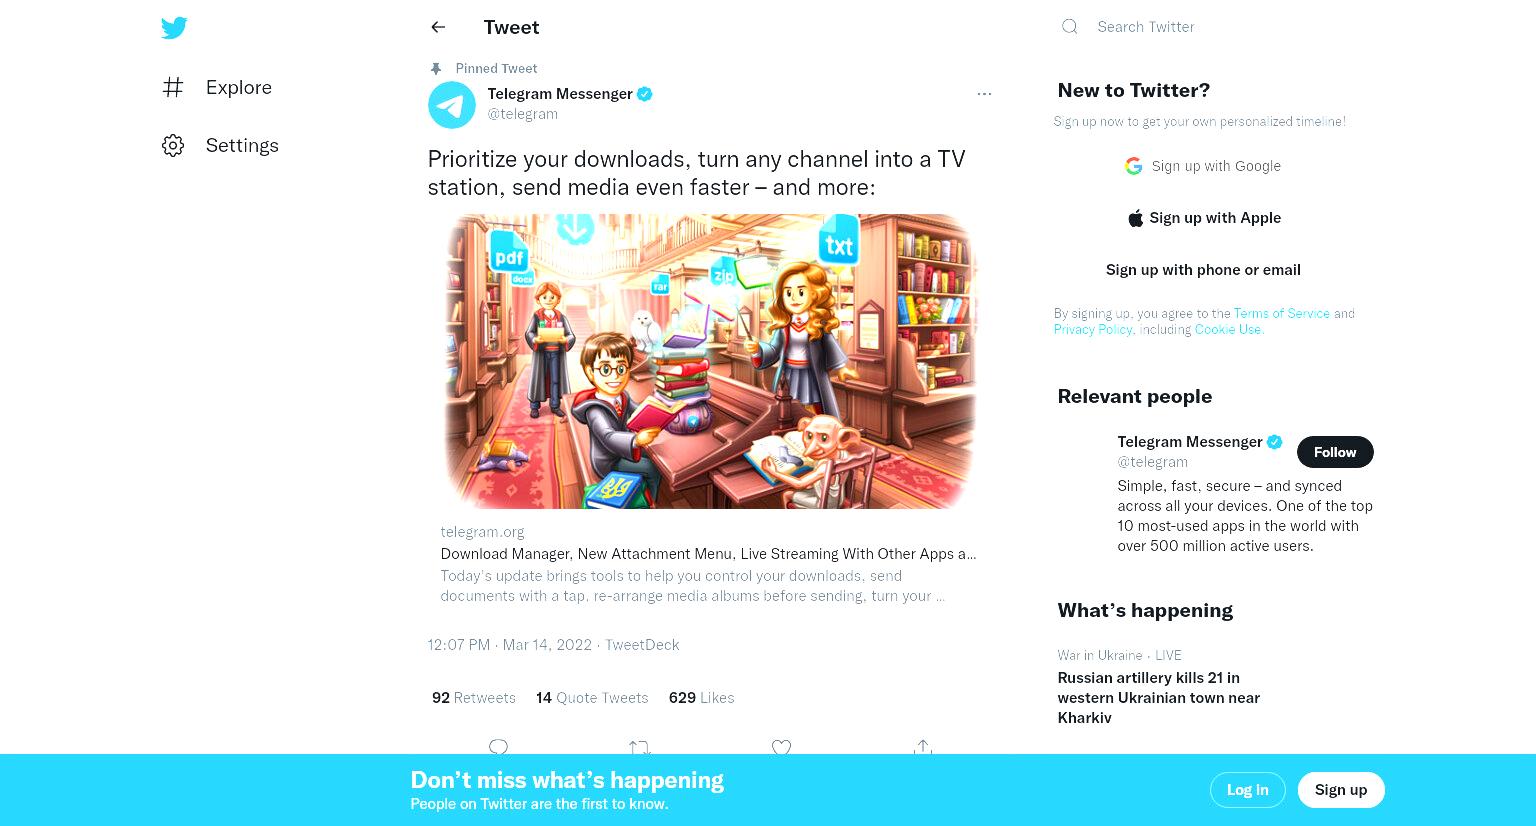Sign up with Apple

(x=1203, y=218)
